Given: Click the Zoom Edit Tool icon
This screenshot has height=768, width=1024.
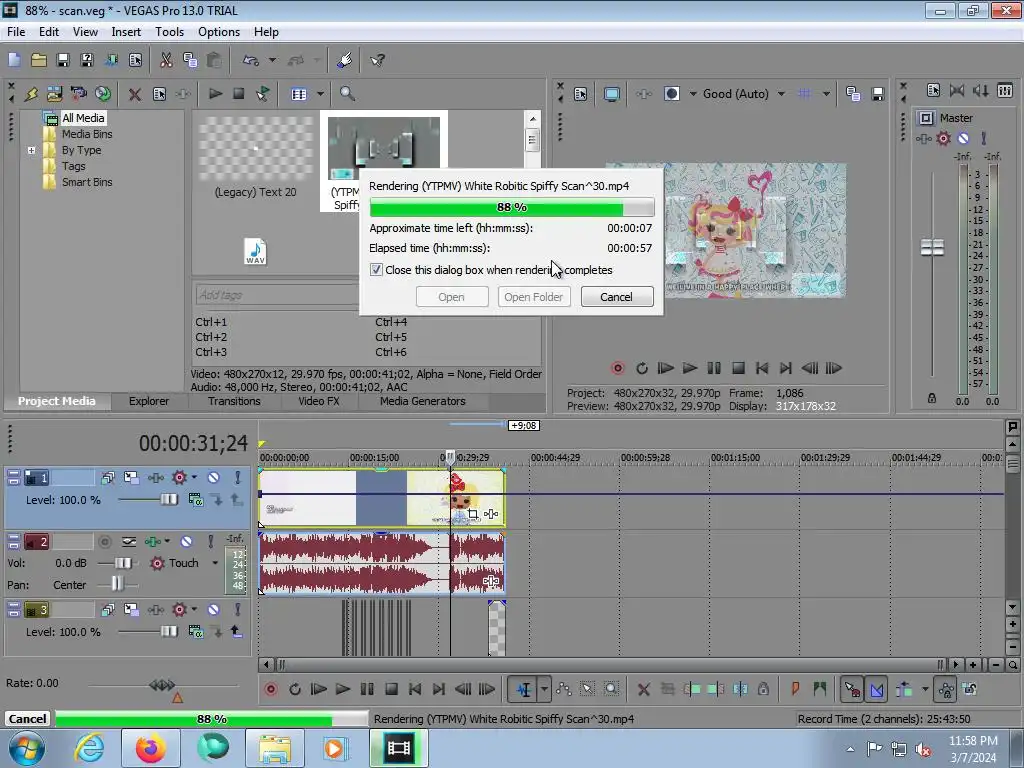Looking at the screenshot, I should (611, 689).
